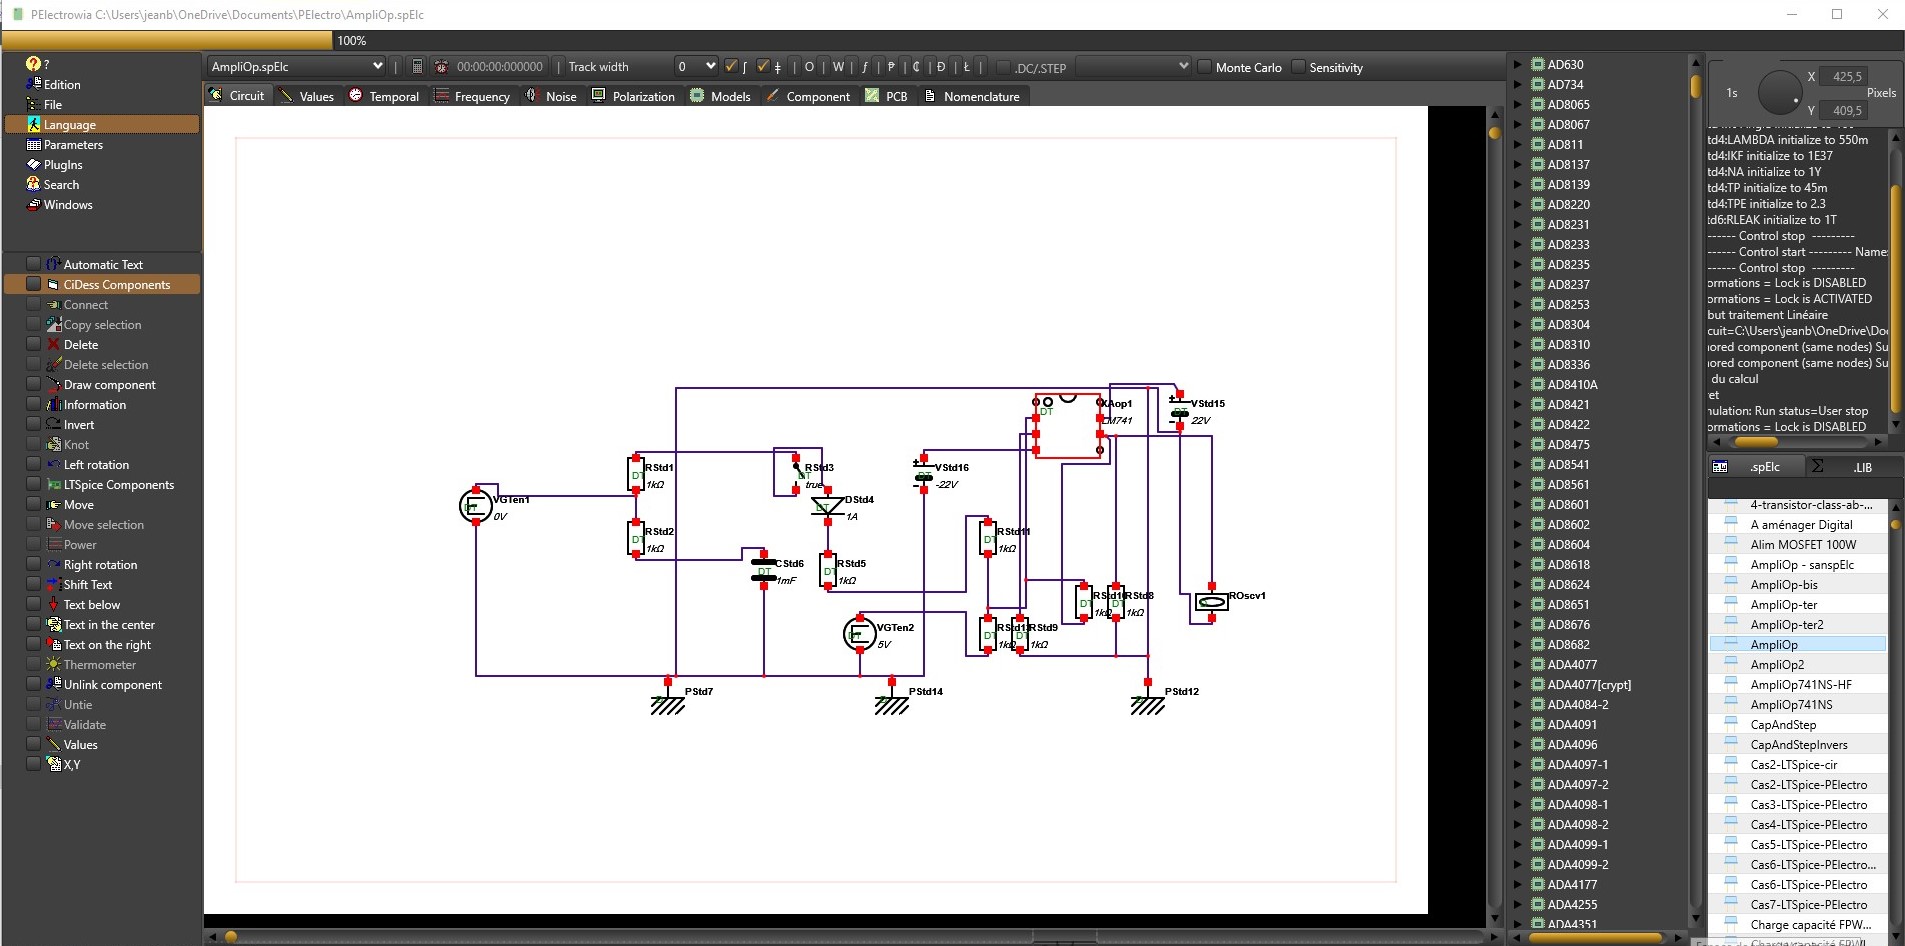Screen dimensions: 1905x946
Task: Click the AD8065 chip icon
Action: click(1538, 105)
